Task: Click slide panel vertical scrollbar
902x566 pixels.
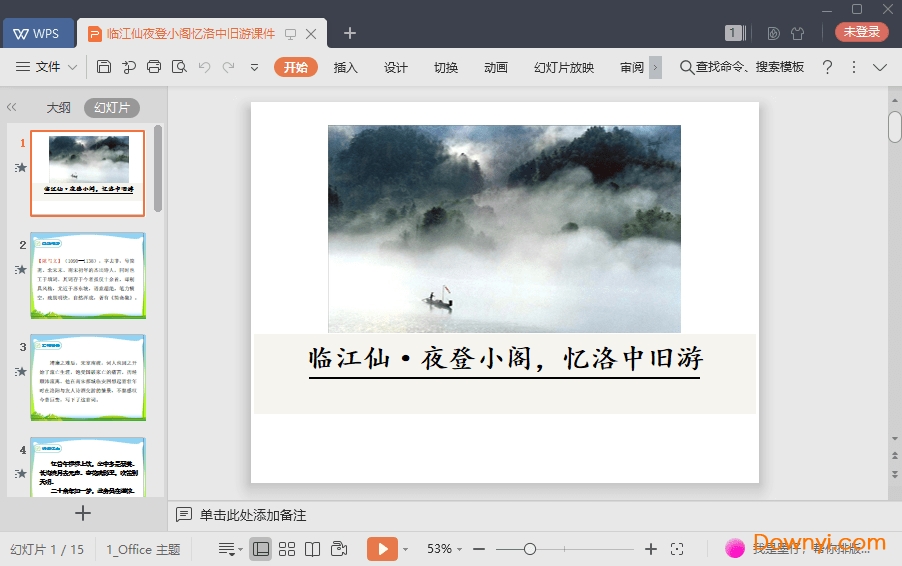Action: (x=158, y=169)
